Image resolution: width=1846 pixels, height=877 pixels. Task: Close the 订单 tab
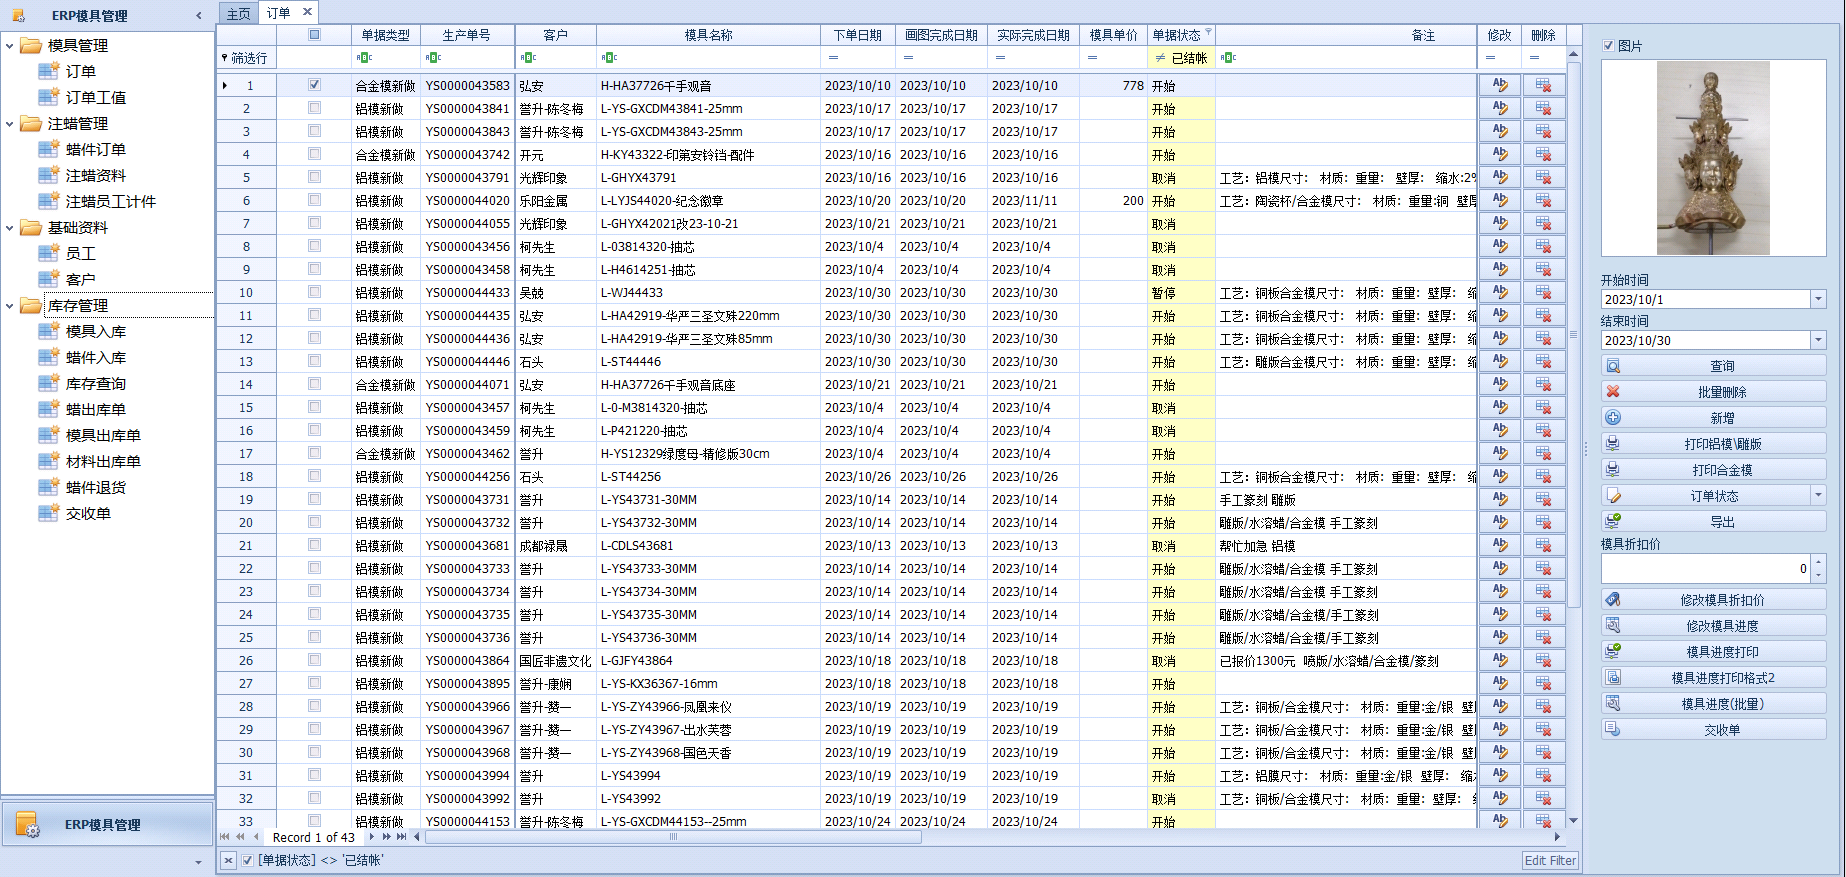307,12
